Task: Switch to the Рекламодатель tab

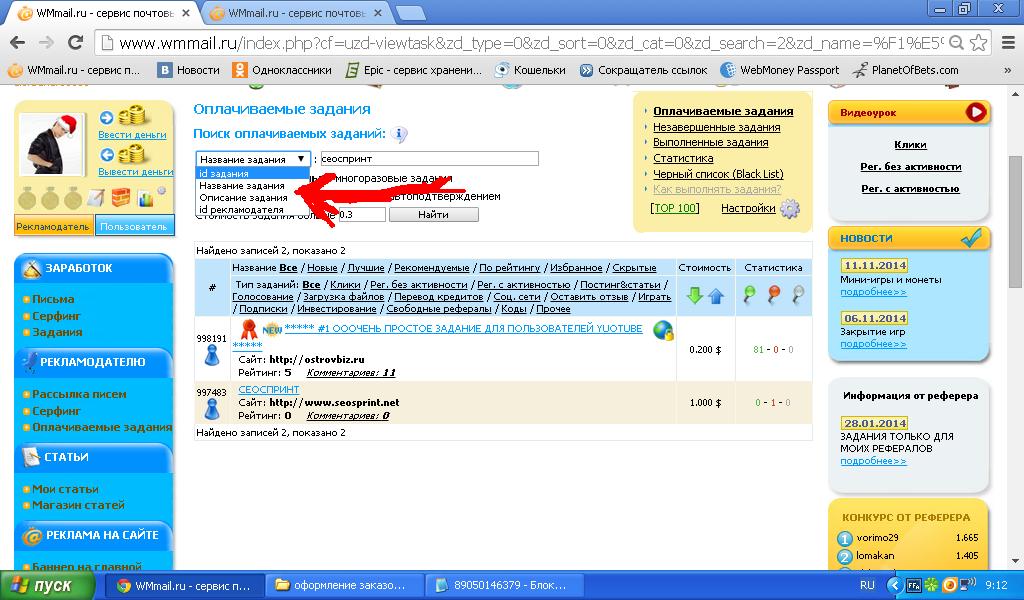Action: [x=54, y=226]
